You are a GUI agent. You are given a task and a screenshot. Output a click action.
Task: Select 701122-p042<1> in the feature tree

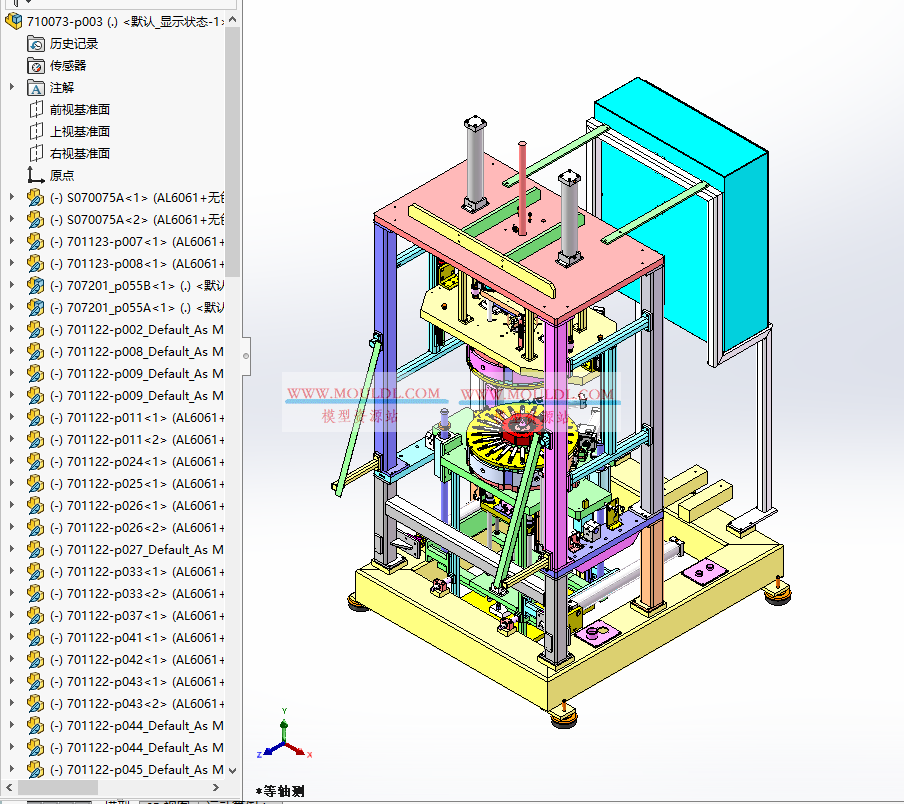pyautogui.click(x=130, y=659)
